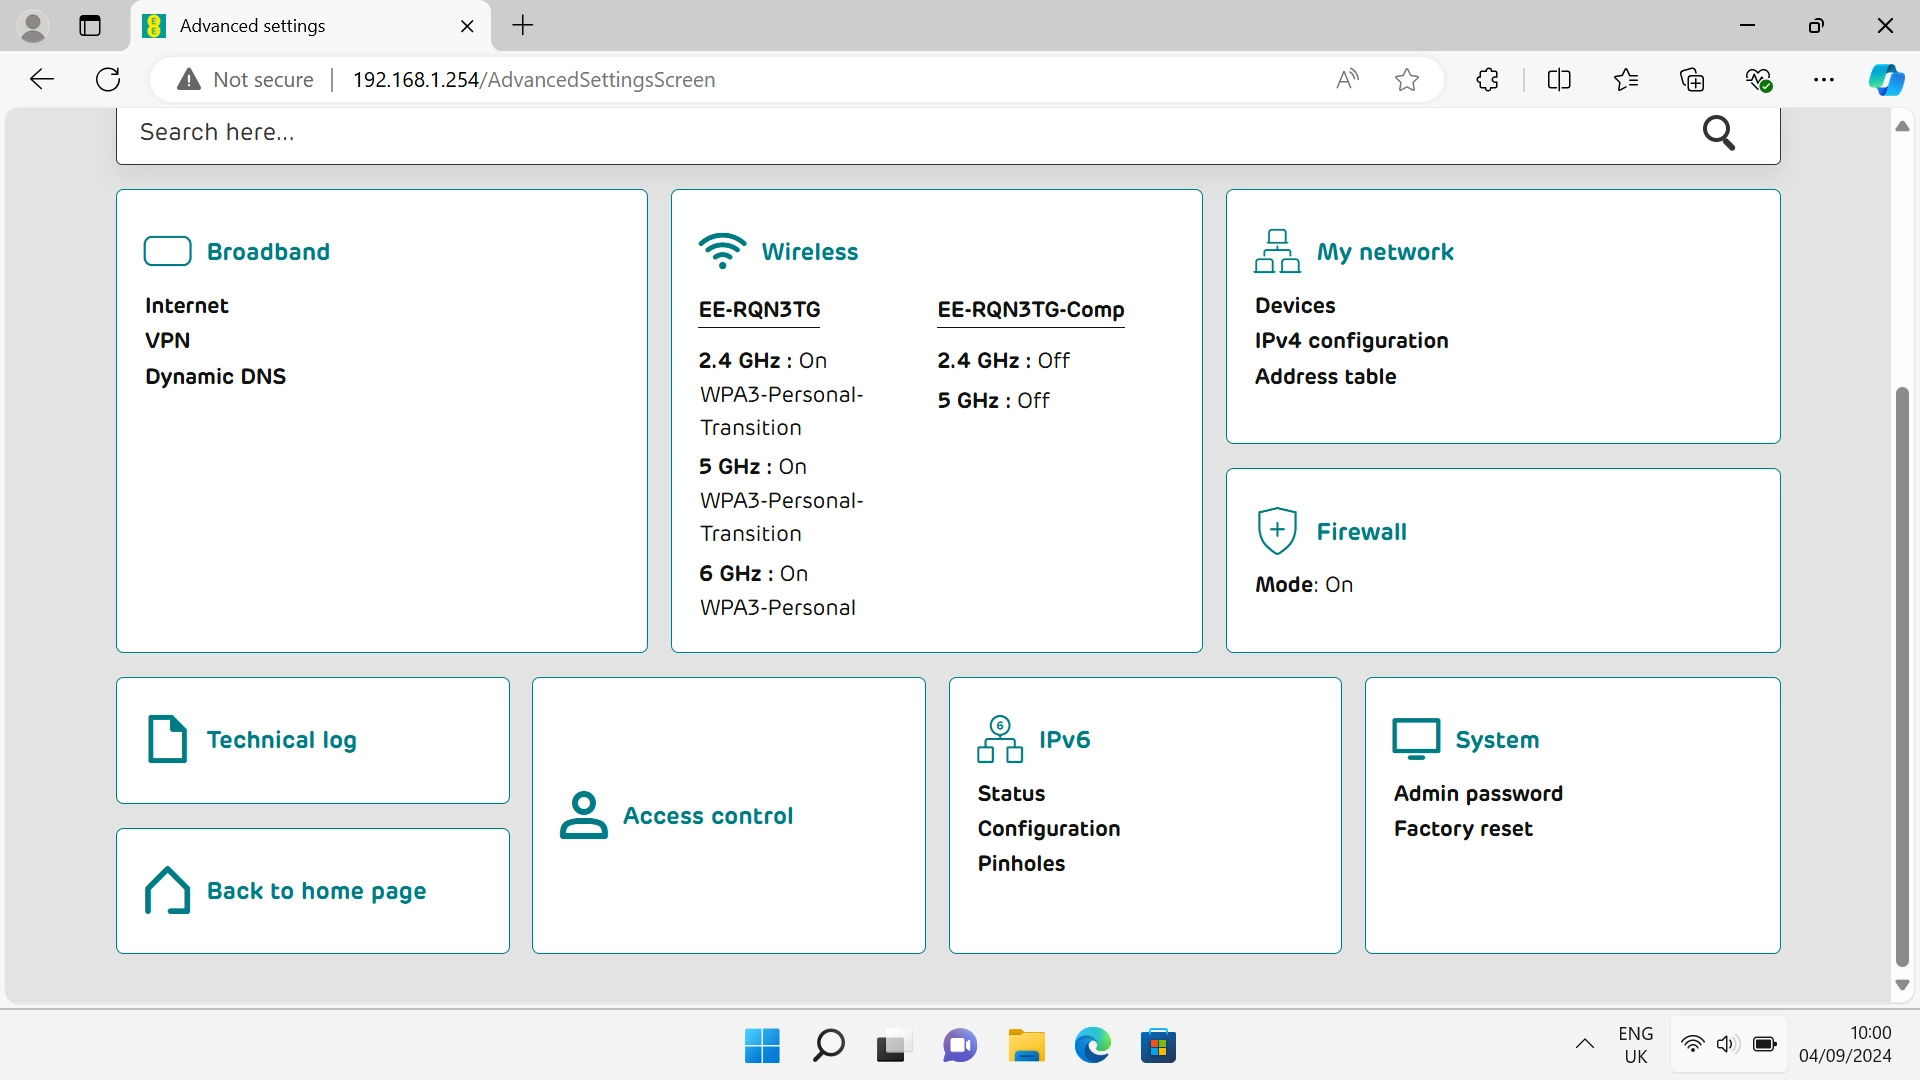Click the Search here input field

pos(600,132)
